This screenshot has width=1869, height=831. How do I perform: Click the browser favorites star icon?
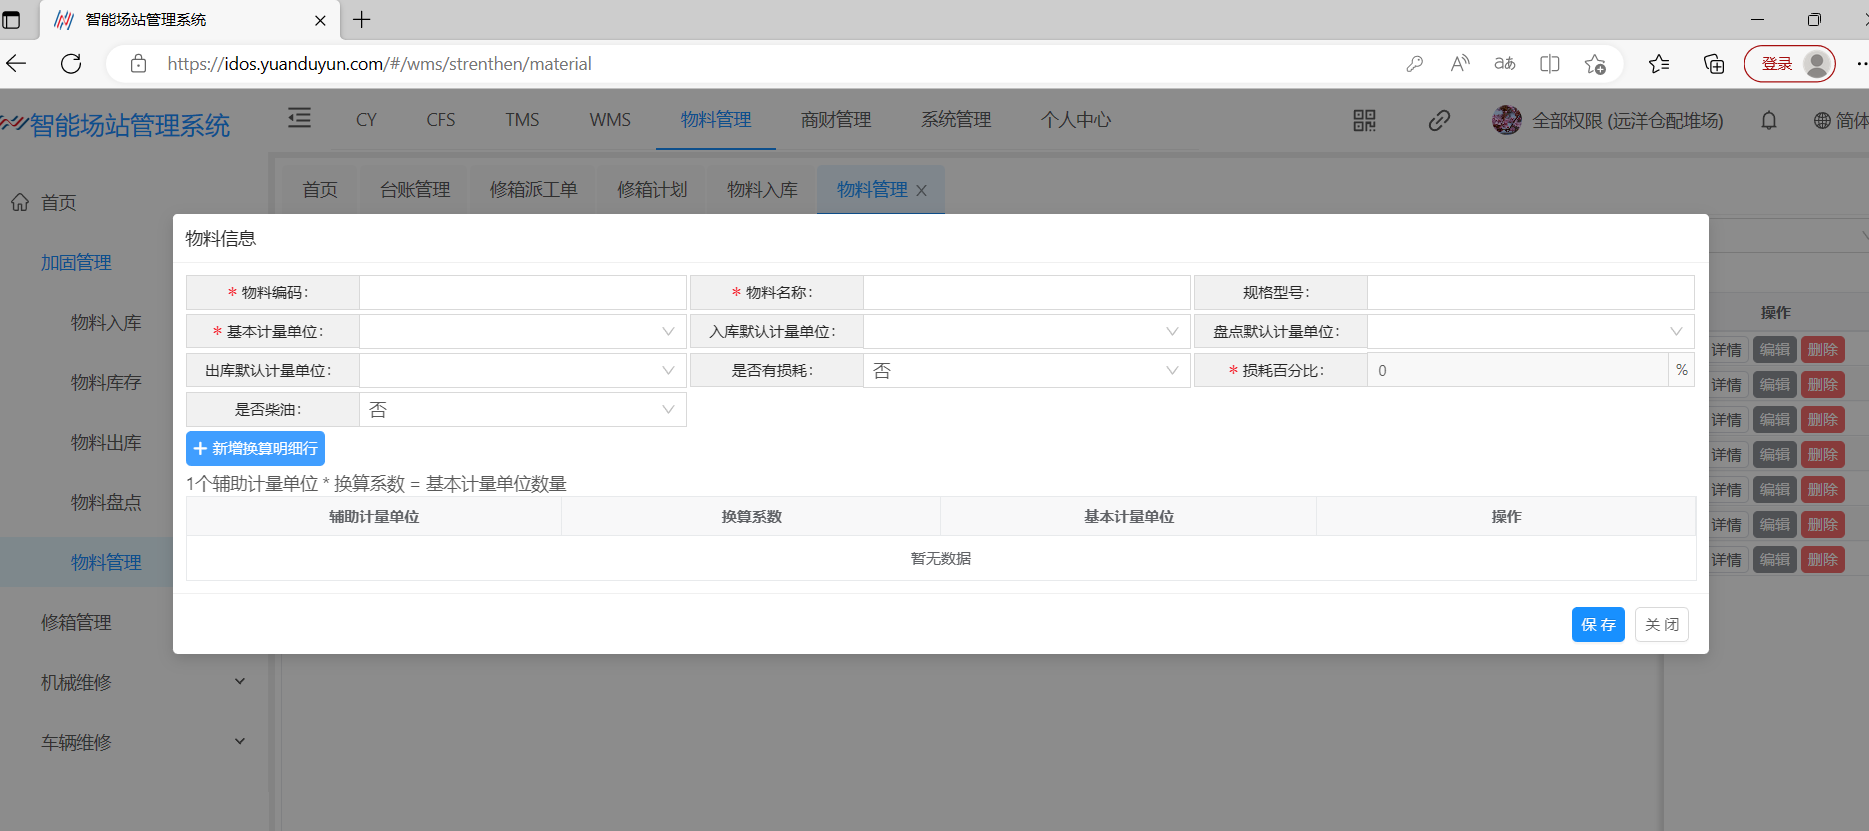tap(1659, 64)
